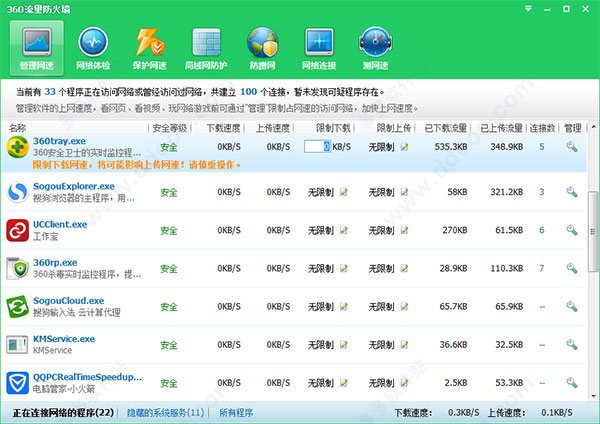Open manage menu for UCClient.exe
Image resolution: width=600 pixels, height=424 pixels.
tap(572, 230)
